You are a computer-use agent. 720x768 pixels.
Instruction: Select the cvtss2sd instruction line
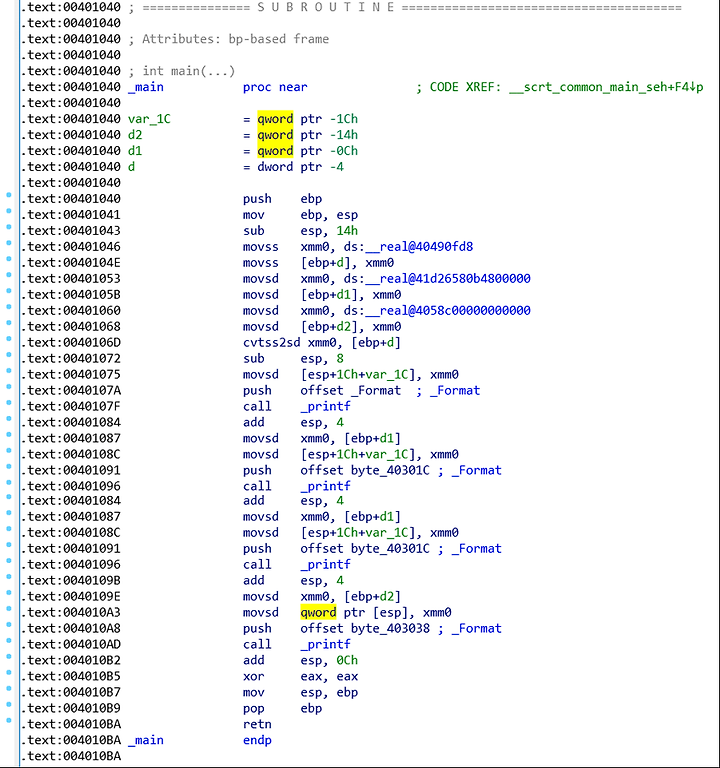click(322, 342)
